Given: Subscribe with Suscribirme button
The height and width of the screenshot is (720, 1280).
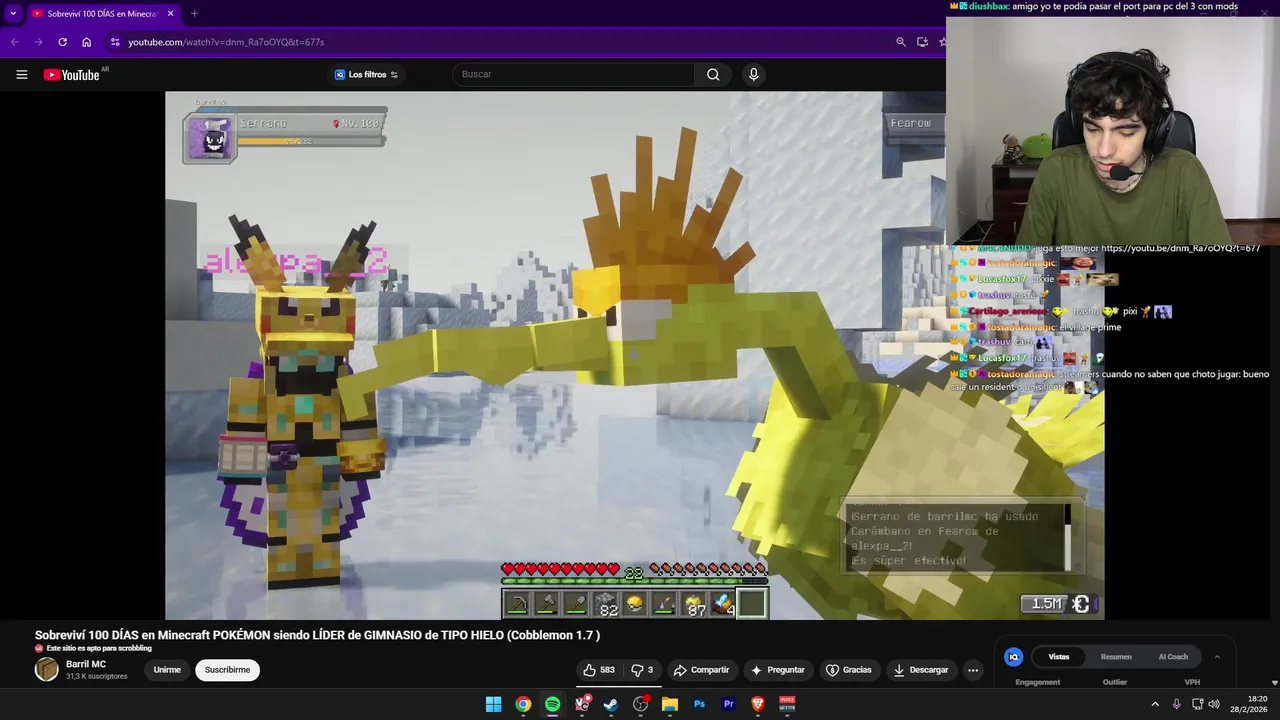Looking at the screenshot, I should [227, 670].
